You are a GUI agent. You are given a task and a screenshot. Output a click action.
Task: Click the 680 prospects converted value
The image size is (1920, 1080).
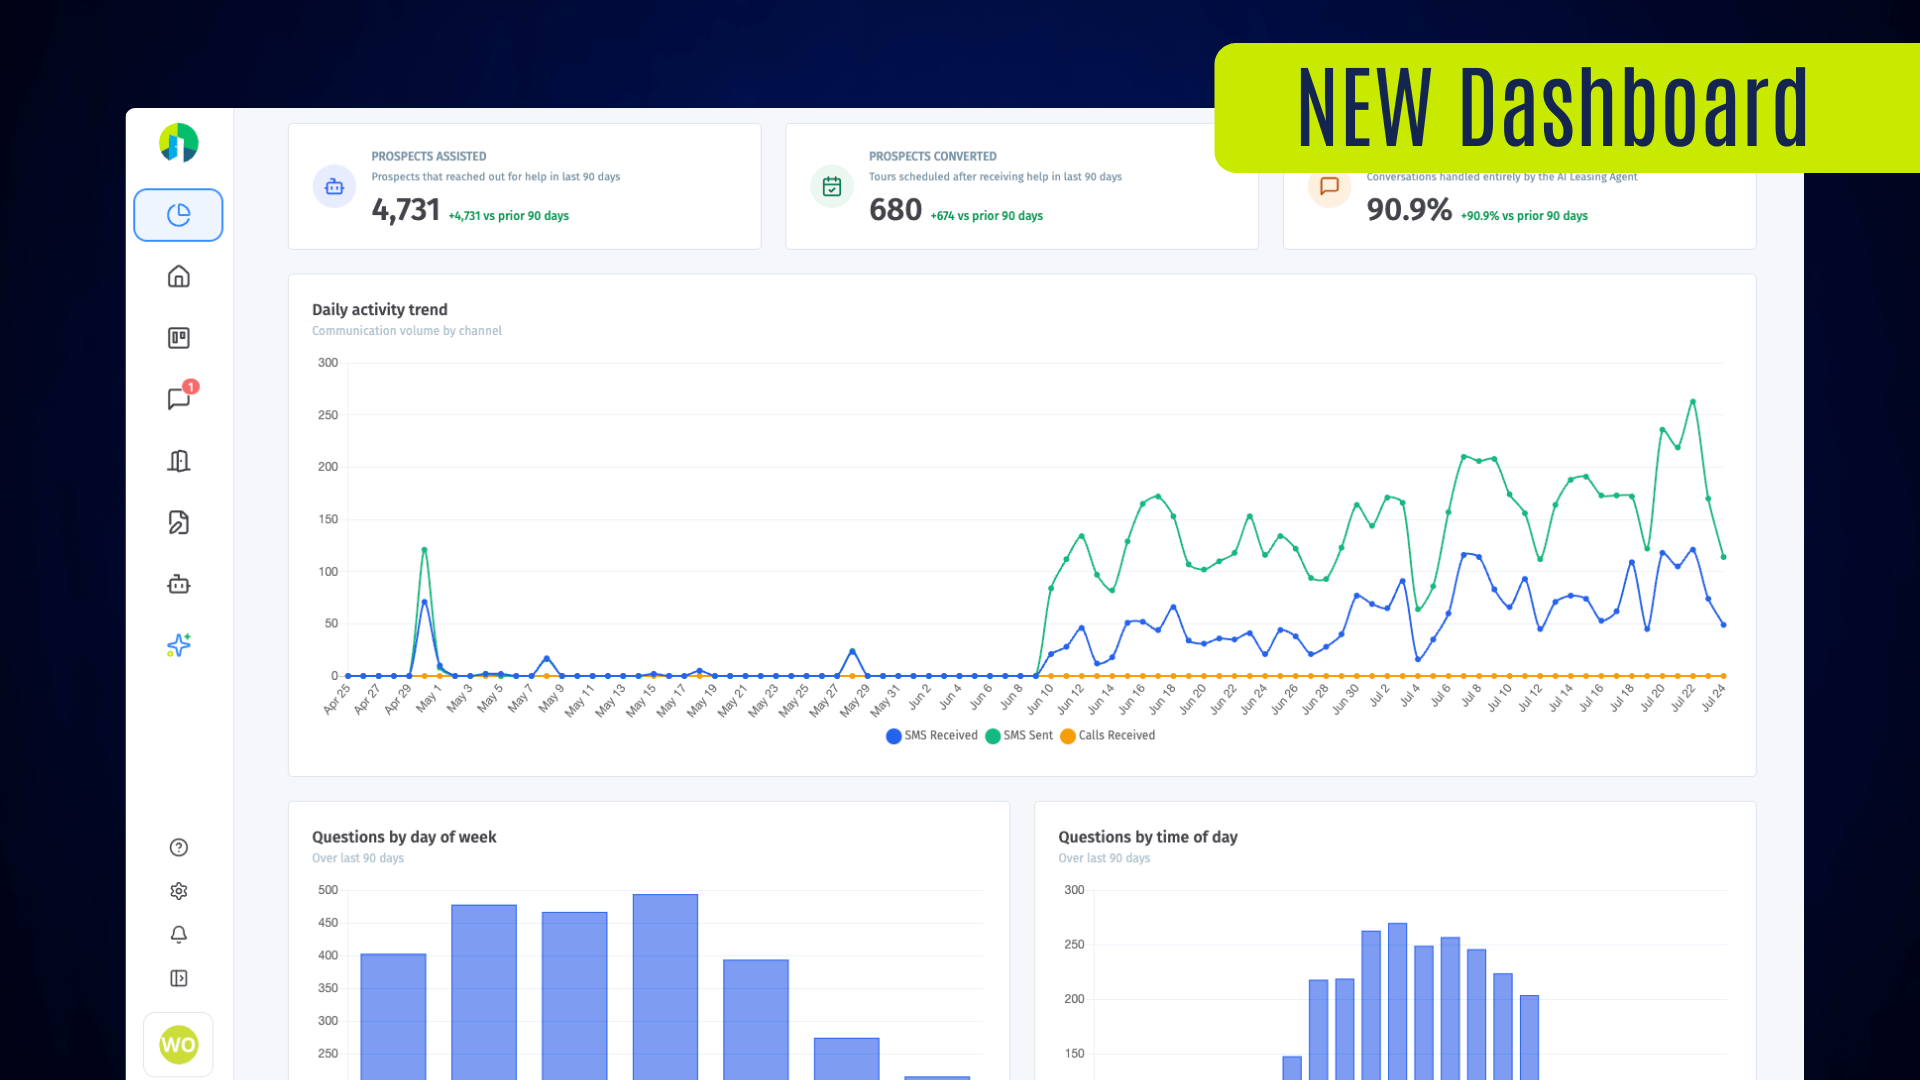(x=895, y=210)
